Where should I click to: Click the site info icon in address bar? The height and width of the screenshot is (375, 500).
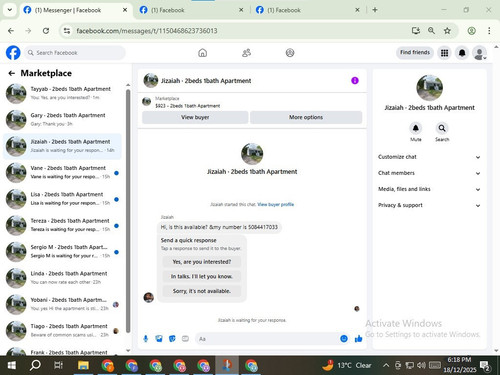tap(67, 31)
